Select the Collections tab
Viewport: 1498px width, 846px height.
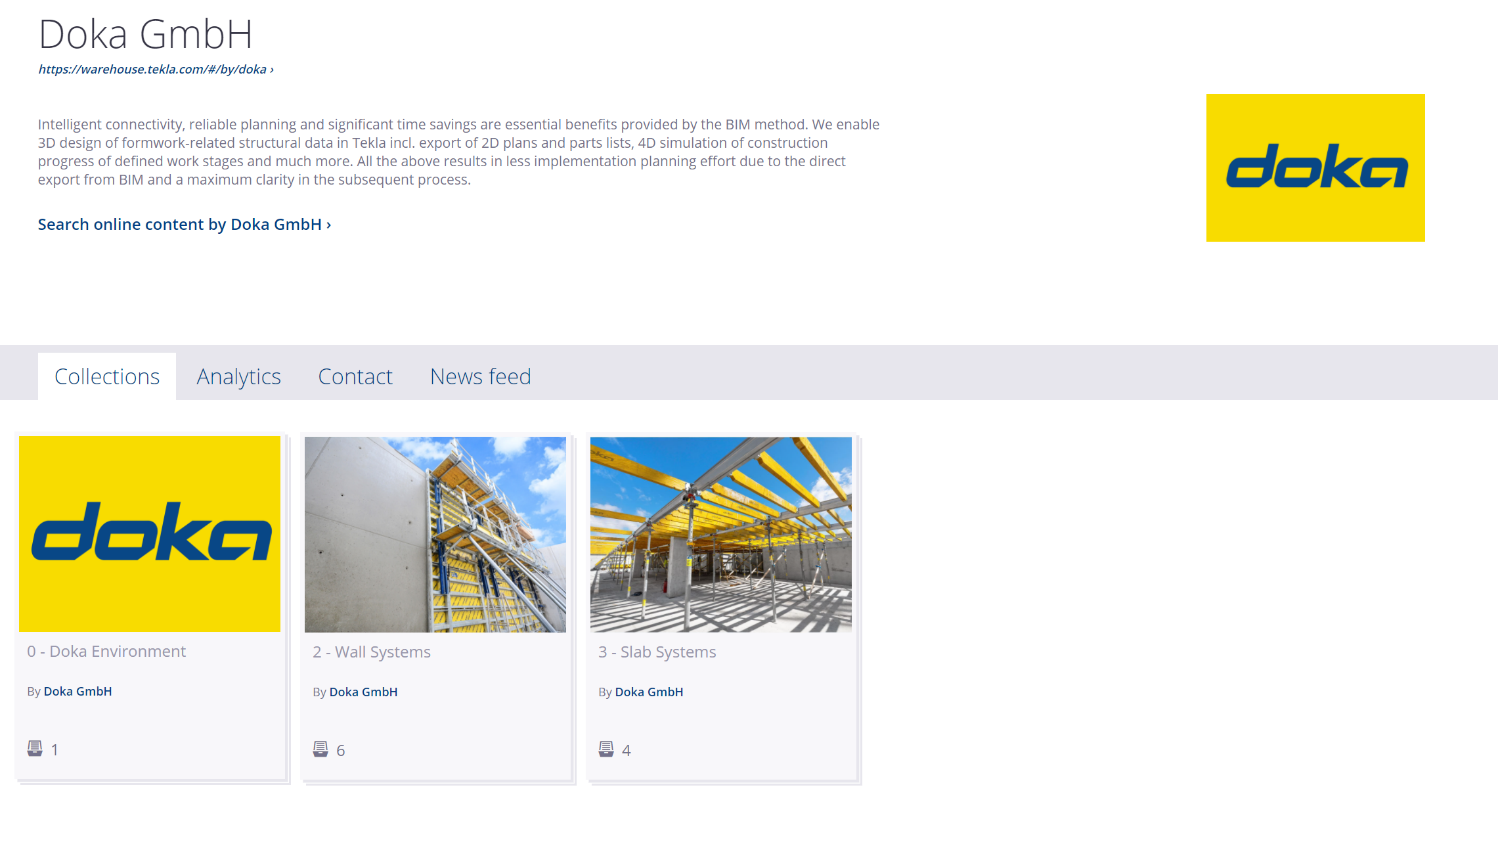pyautogui.click(x=107, y=376)
